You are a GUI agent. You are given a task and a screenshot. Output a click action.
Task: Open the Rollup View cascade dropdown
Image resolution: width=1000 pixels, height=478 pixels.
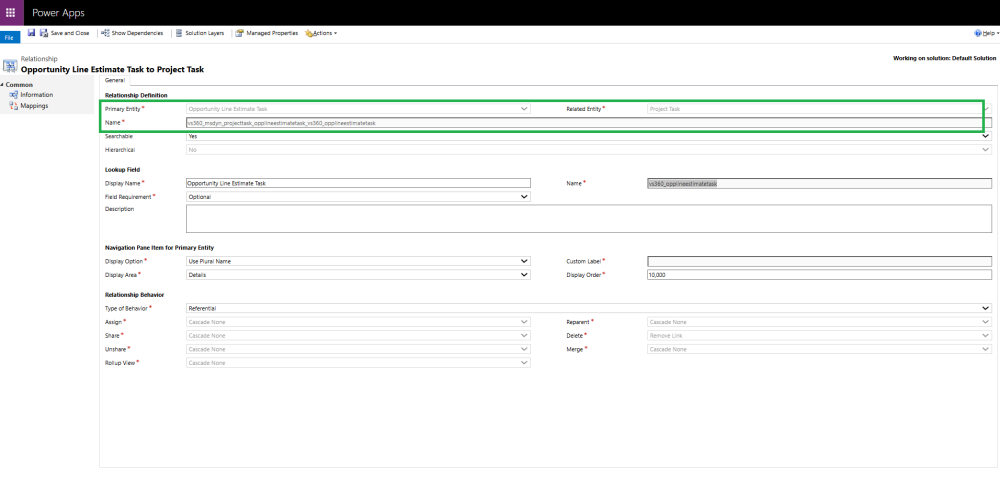(358, 363)
